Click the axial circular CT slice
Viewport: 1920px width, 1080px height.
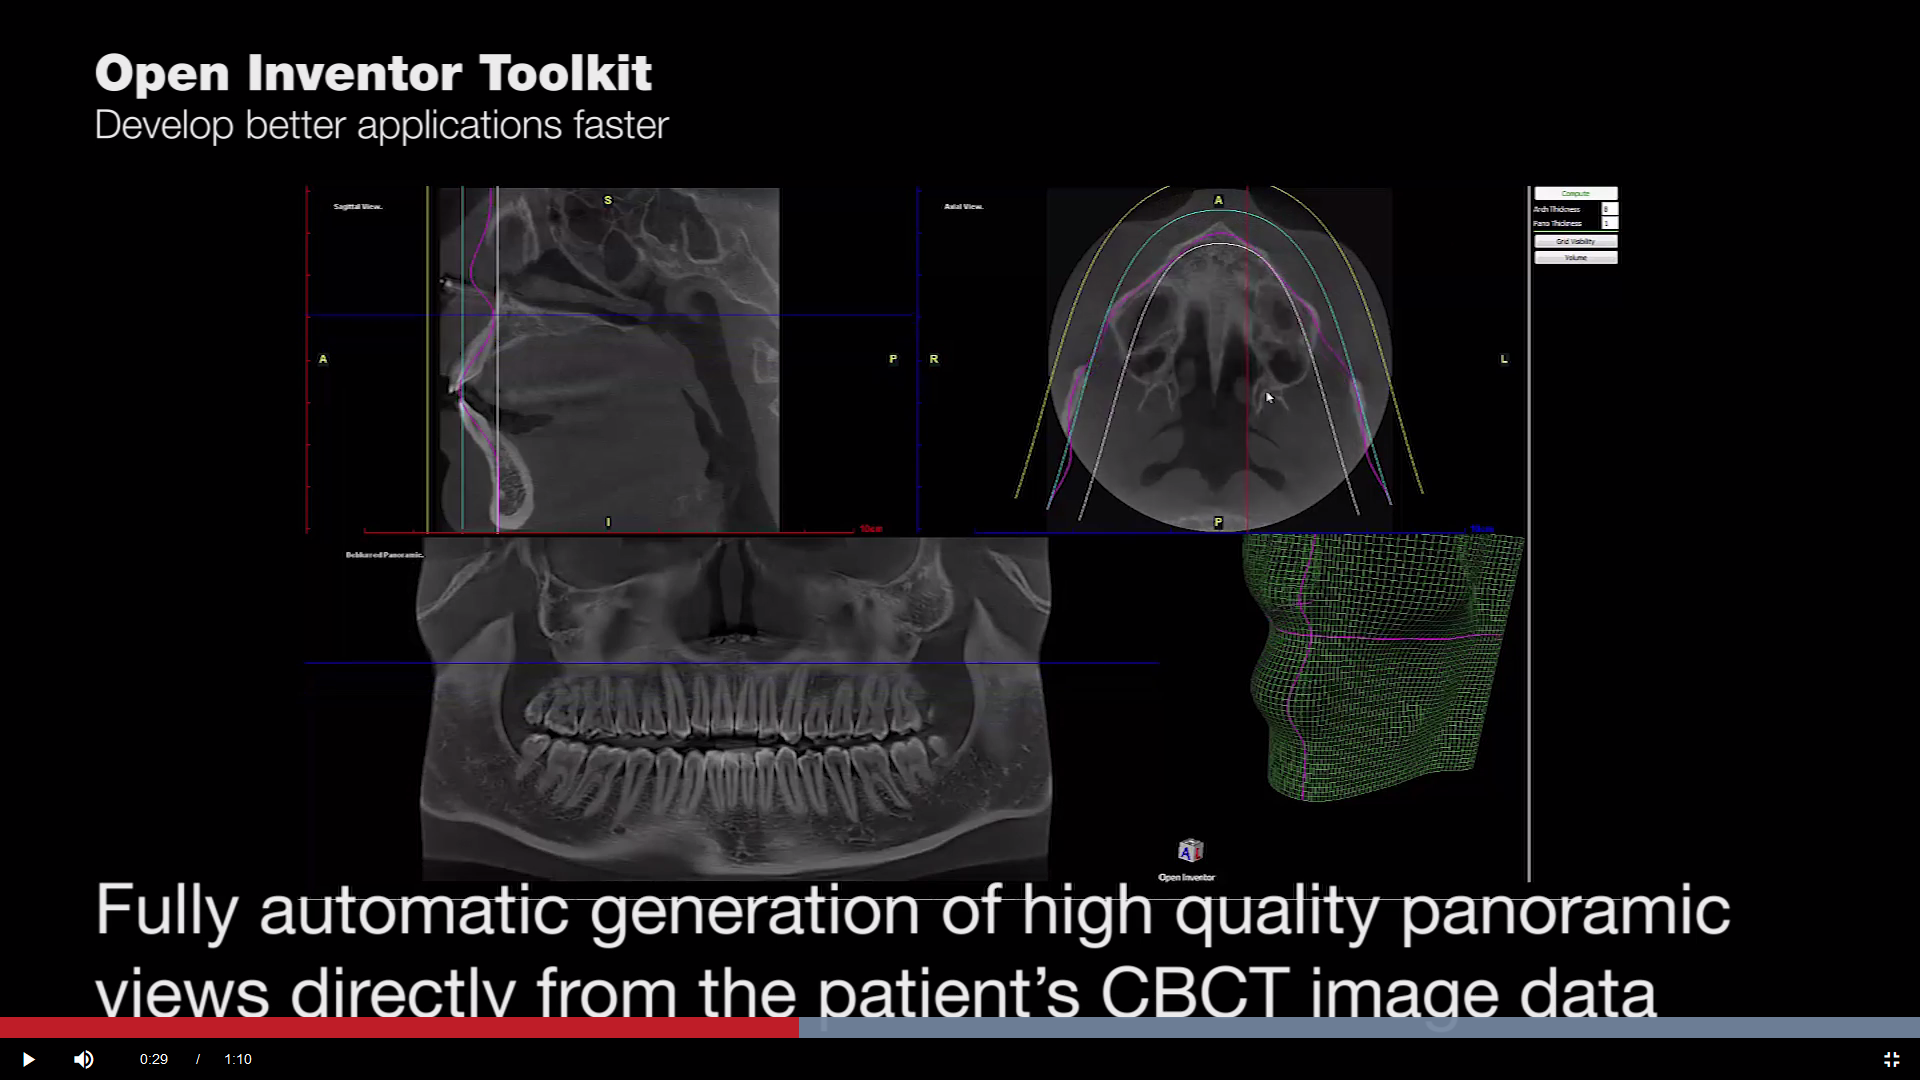1218,358
